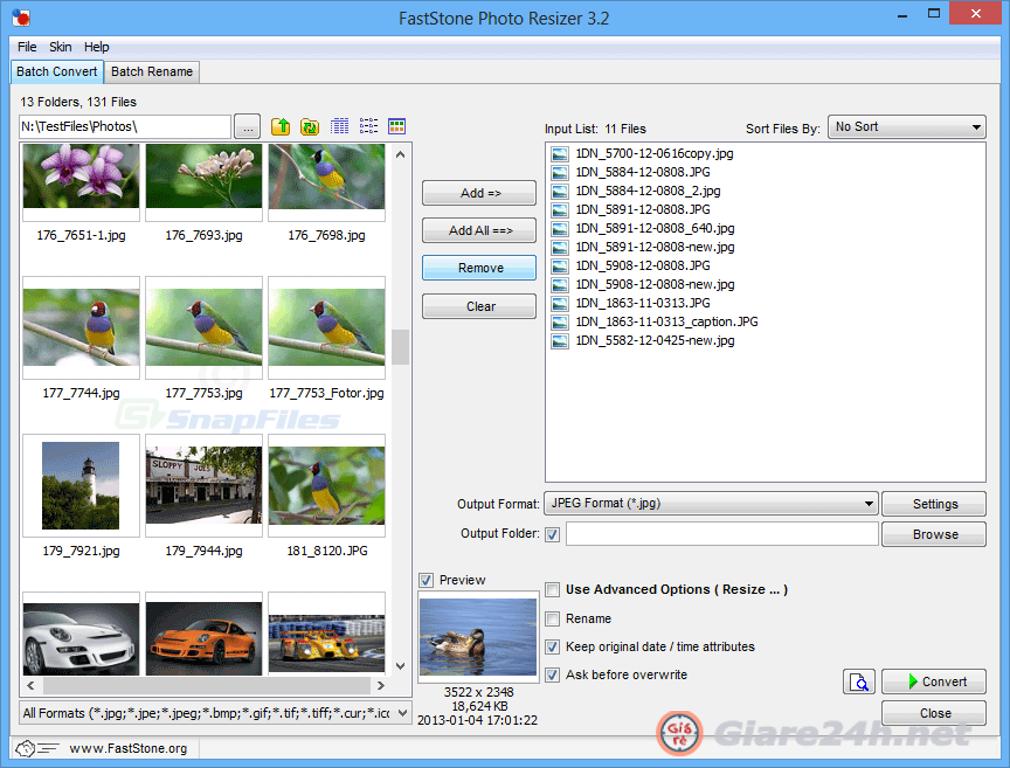Click the refresh folder icon

[310, 127]
